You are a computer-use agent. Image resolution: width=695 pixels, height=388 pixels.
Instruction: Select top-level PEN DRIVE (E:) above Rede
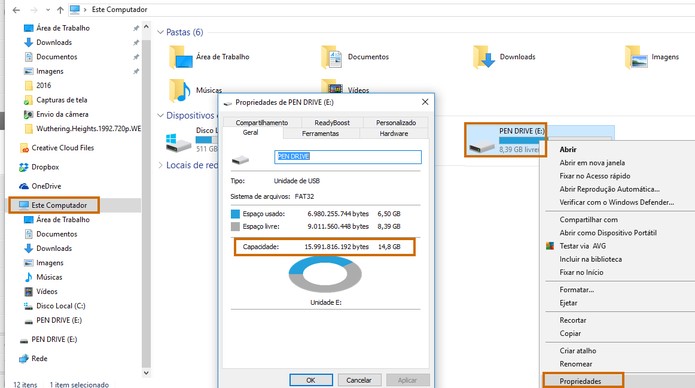pos(54,339)
